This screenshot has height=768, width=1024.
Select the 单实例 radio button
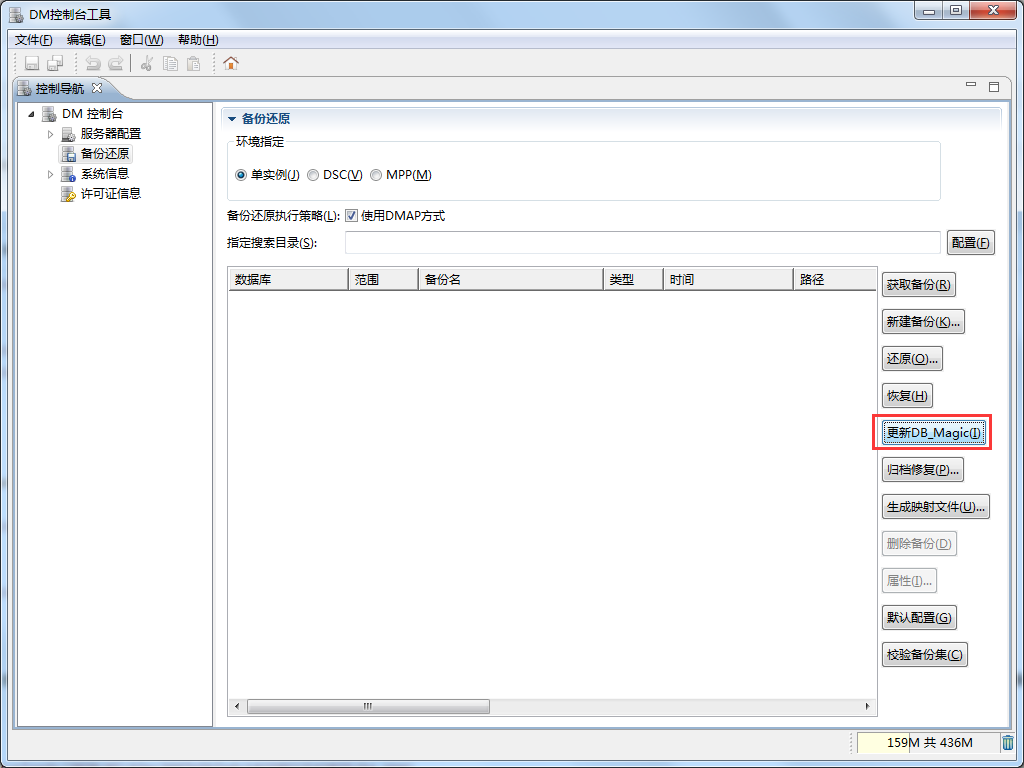point(241,175)
